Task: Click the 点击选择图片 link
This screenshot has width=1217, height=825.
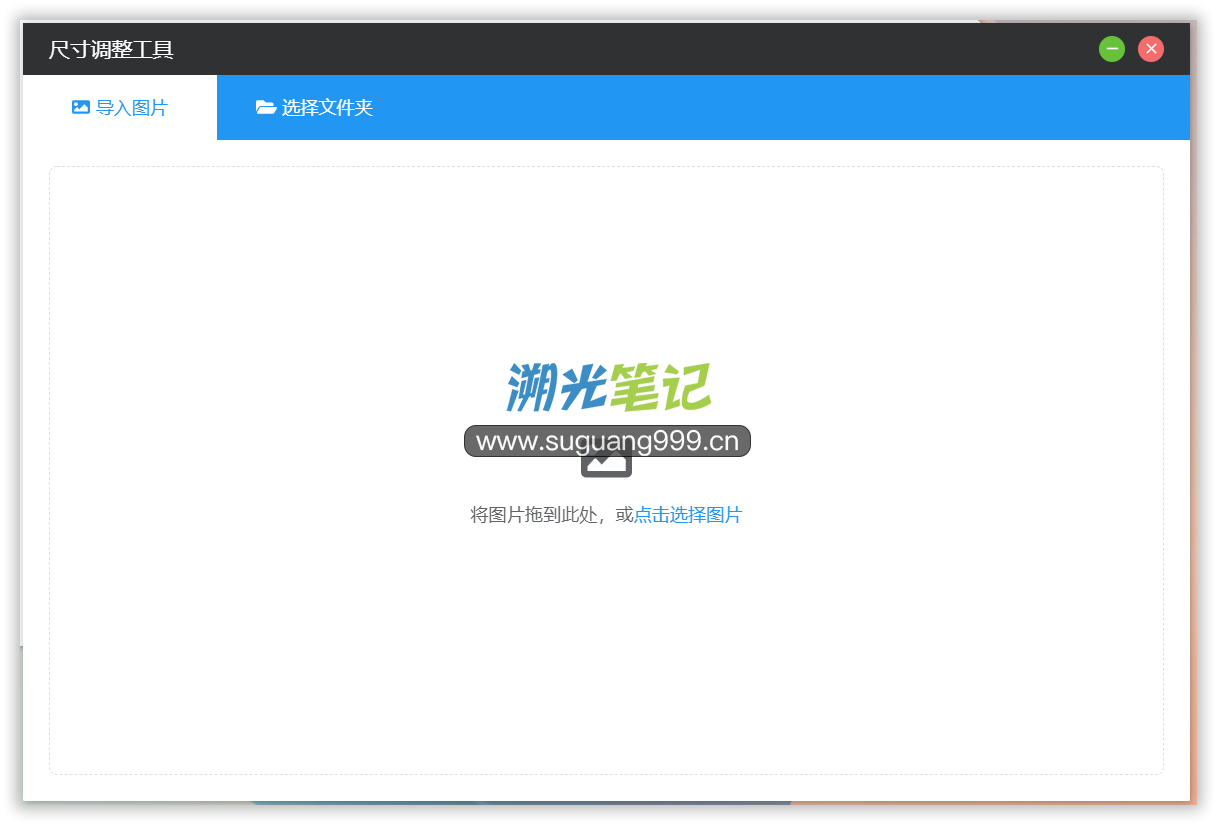Action: 688,515
